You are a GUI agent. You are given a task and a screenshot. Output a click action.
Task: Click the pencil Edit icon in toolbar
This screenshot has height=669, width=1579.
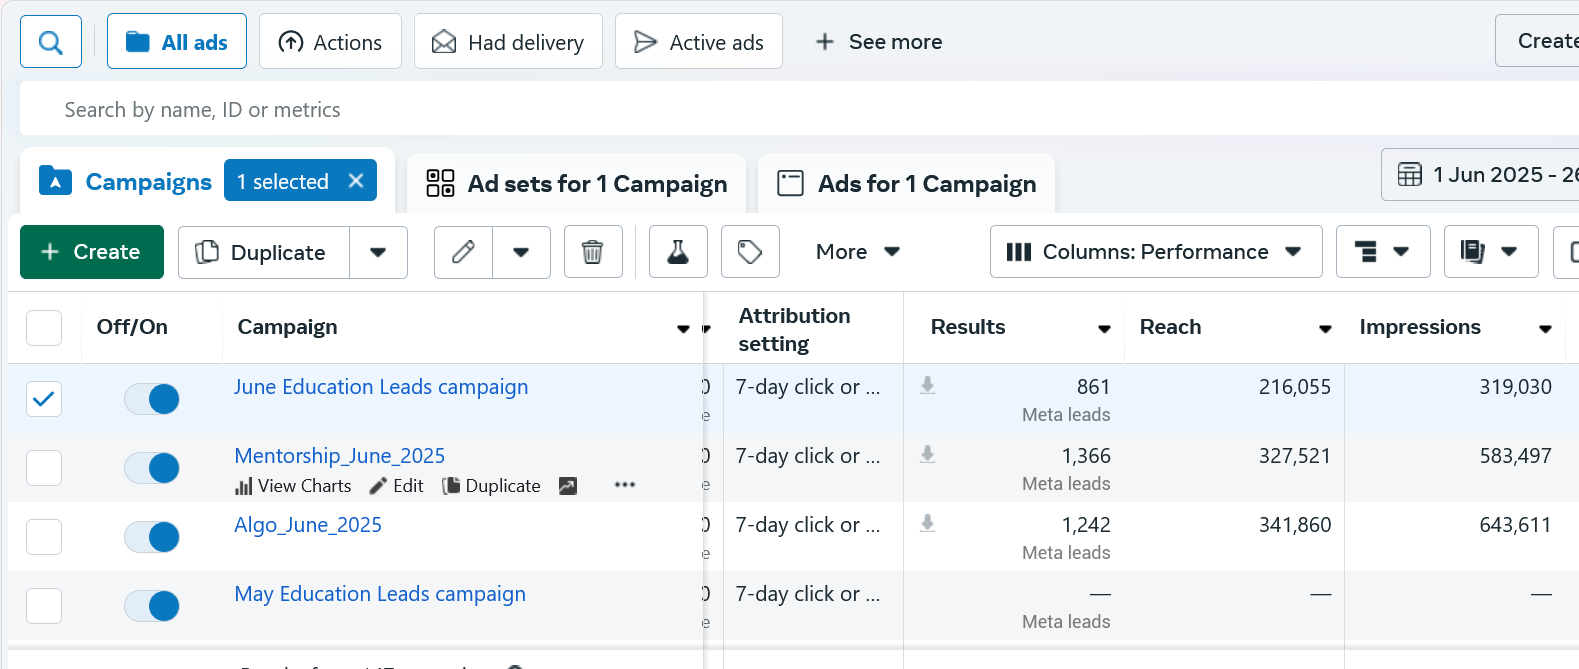point(463,252)
